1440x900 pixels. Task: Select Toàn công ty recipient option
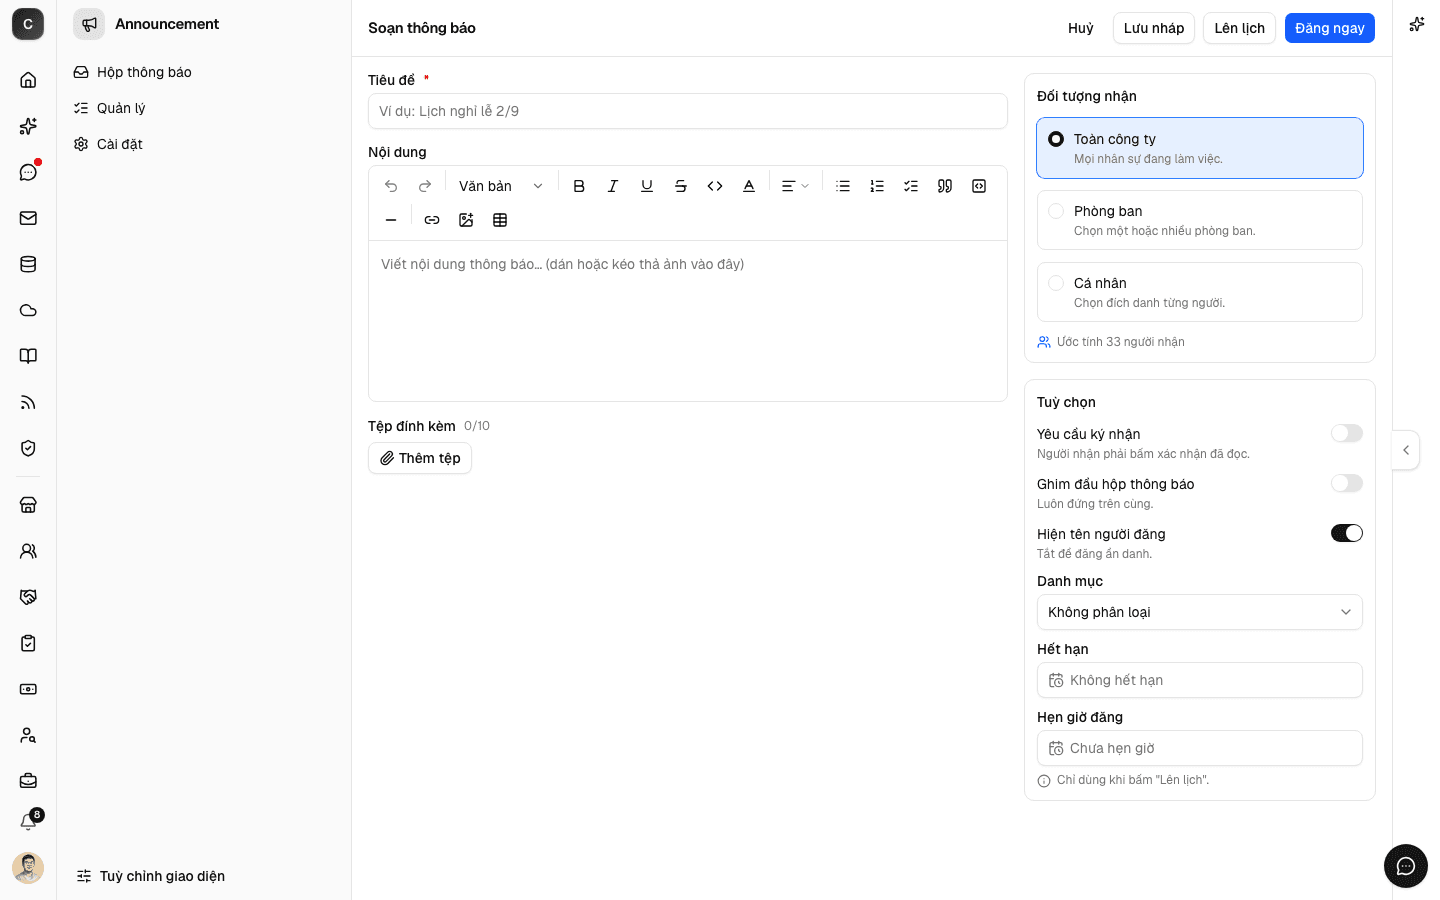point(1200,148)
